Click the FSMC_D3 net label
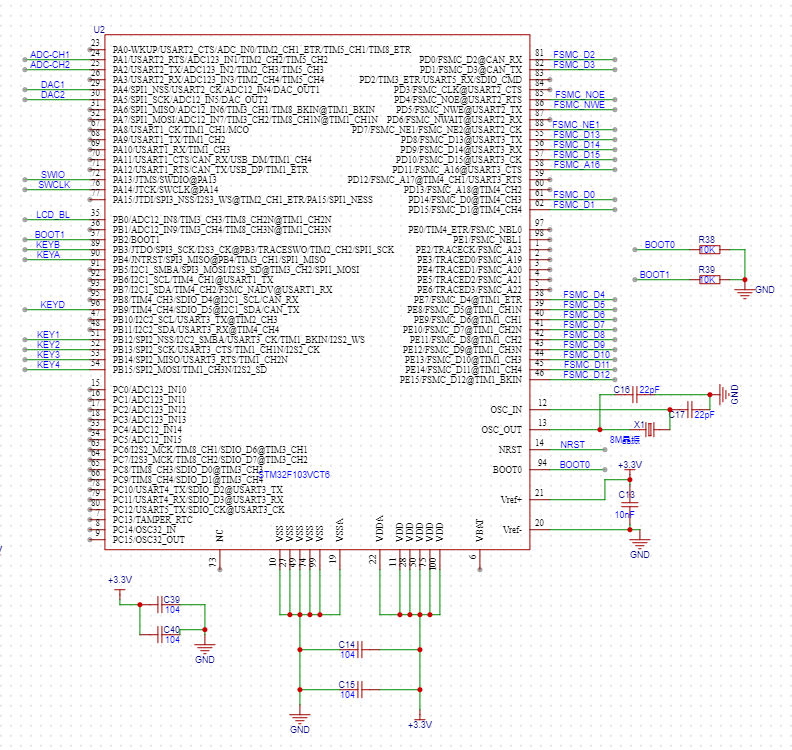This screenshot has width=792, height=750. click(x=574, y=65)
